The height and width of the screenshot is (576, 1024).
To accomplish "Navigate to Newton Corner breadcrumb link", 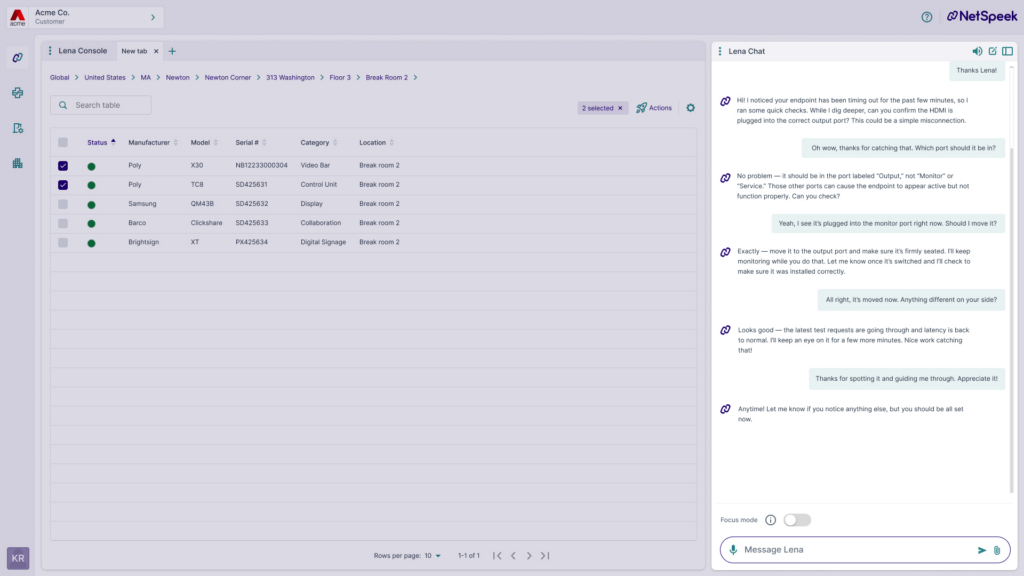I will pos(227,77).
